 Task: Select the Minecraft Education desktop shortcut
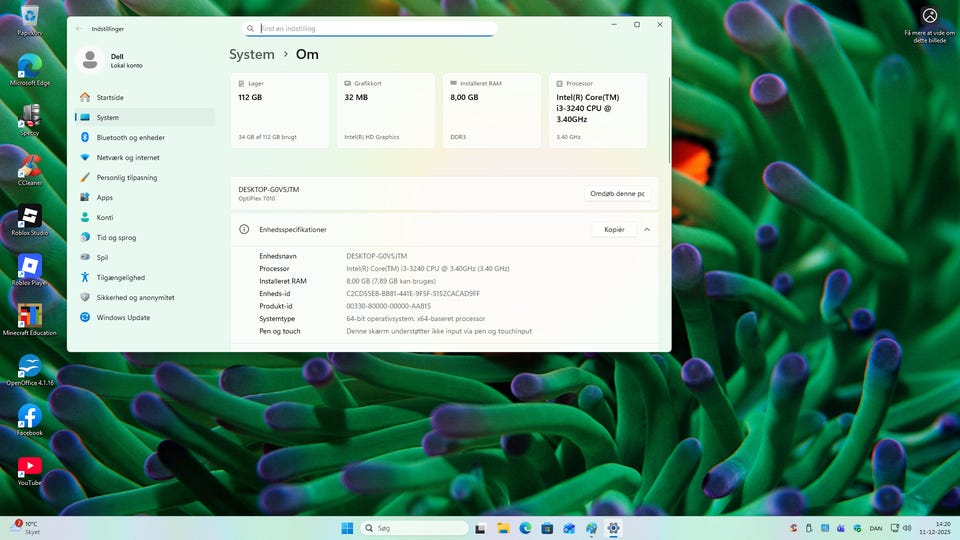click(29, 317)
